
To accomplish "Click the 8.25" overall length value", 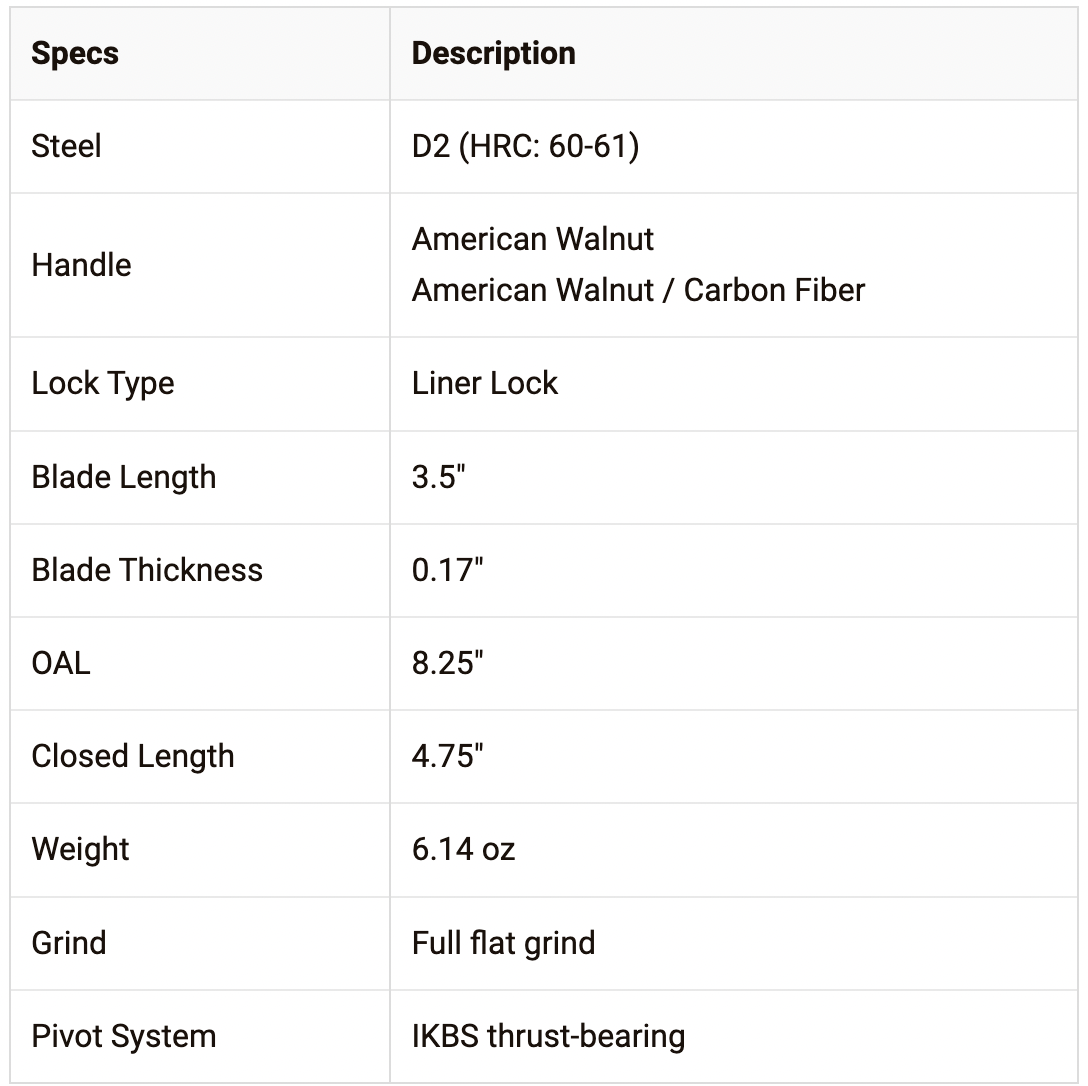I will [x=447, y=663].
